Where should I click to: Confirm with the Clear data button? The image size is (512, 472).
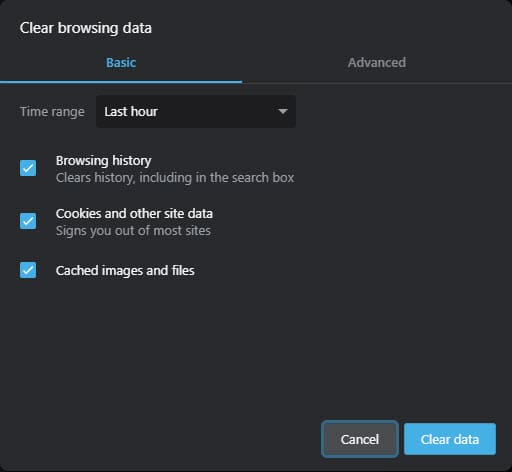pyautogui.click(x=450, y=439)
